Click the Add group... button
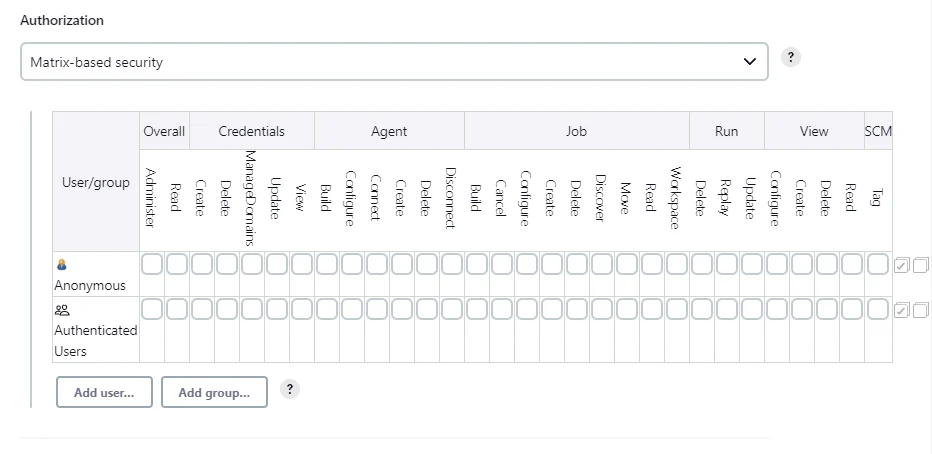Image resolution: width=932 pixels, height=454 pixels. click(214, 392)
